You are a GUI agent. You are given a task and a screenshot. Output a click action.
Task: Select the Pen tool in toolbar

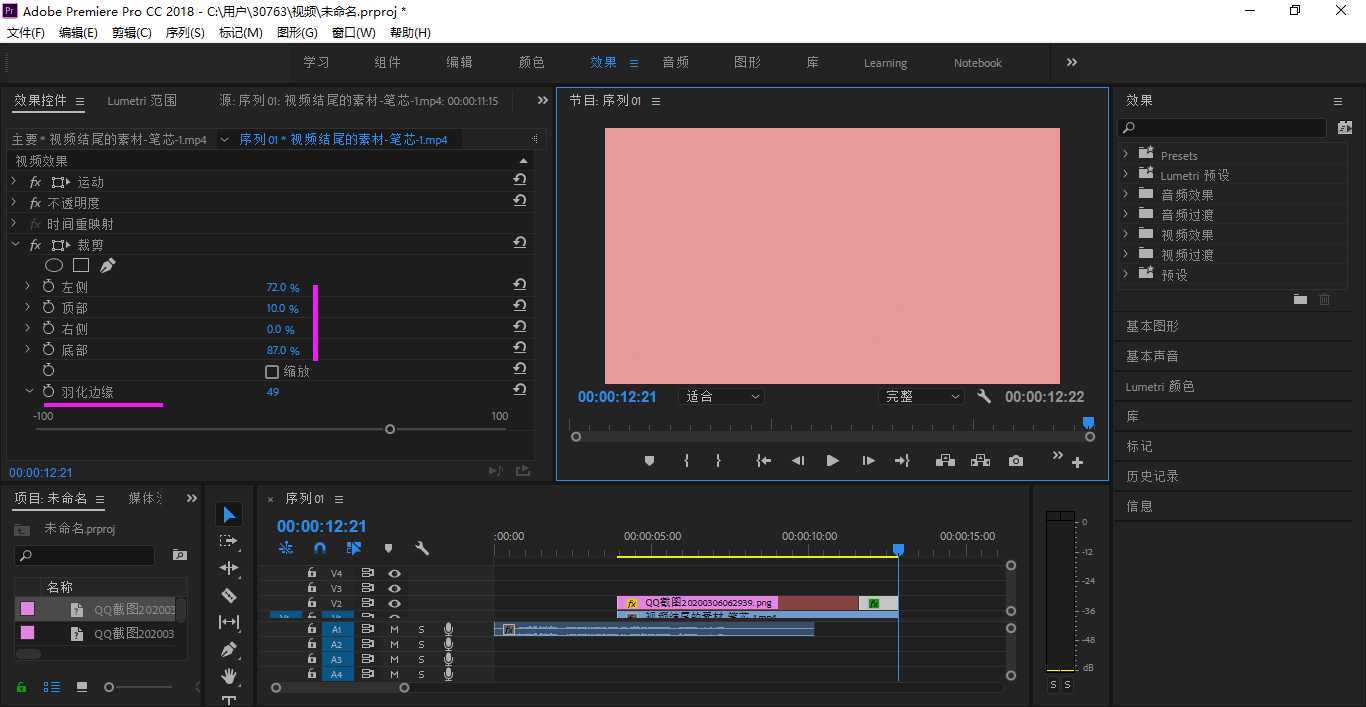(229, 649)
